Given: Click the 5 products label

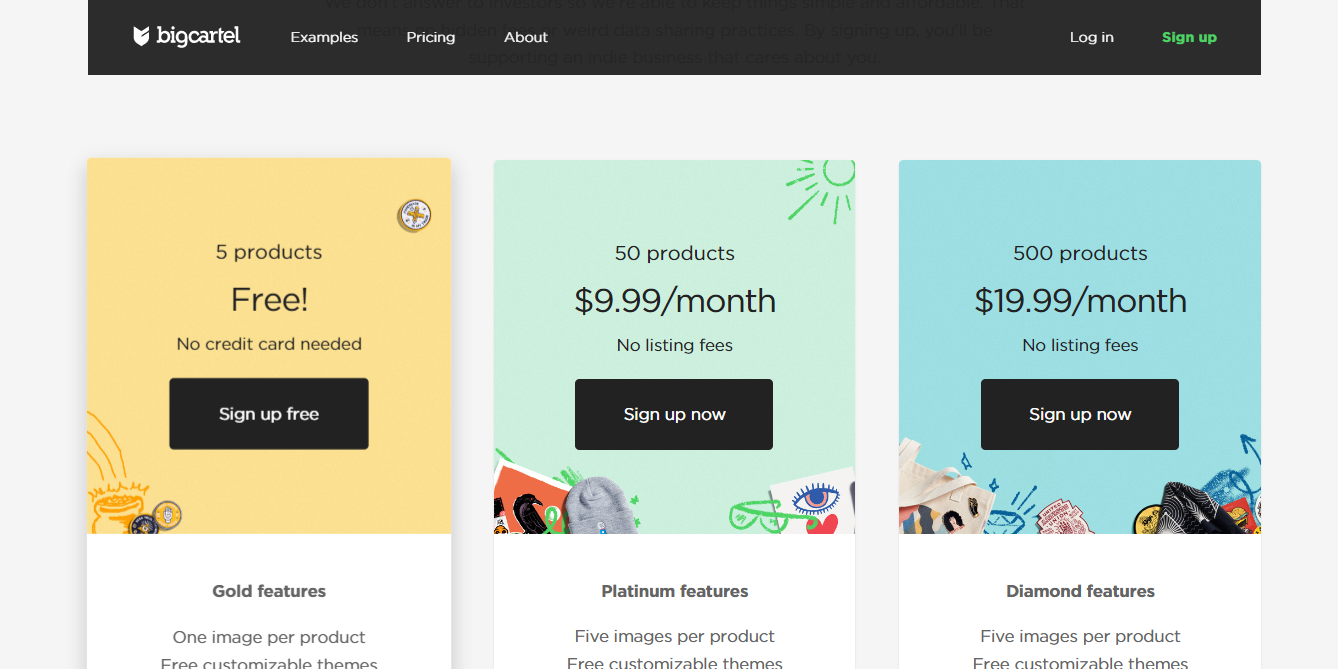Looking at the screenshot, I should point(269,252).
